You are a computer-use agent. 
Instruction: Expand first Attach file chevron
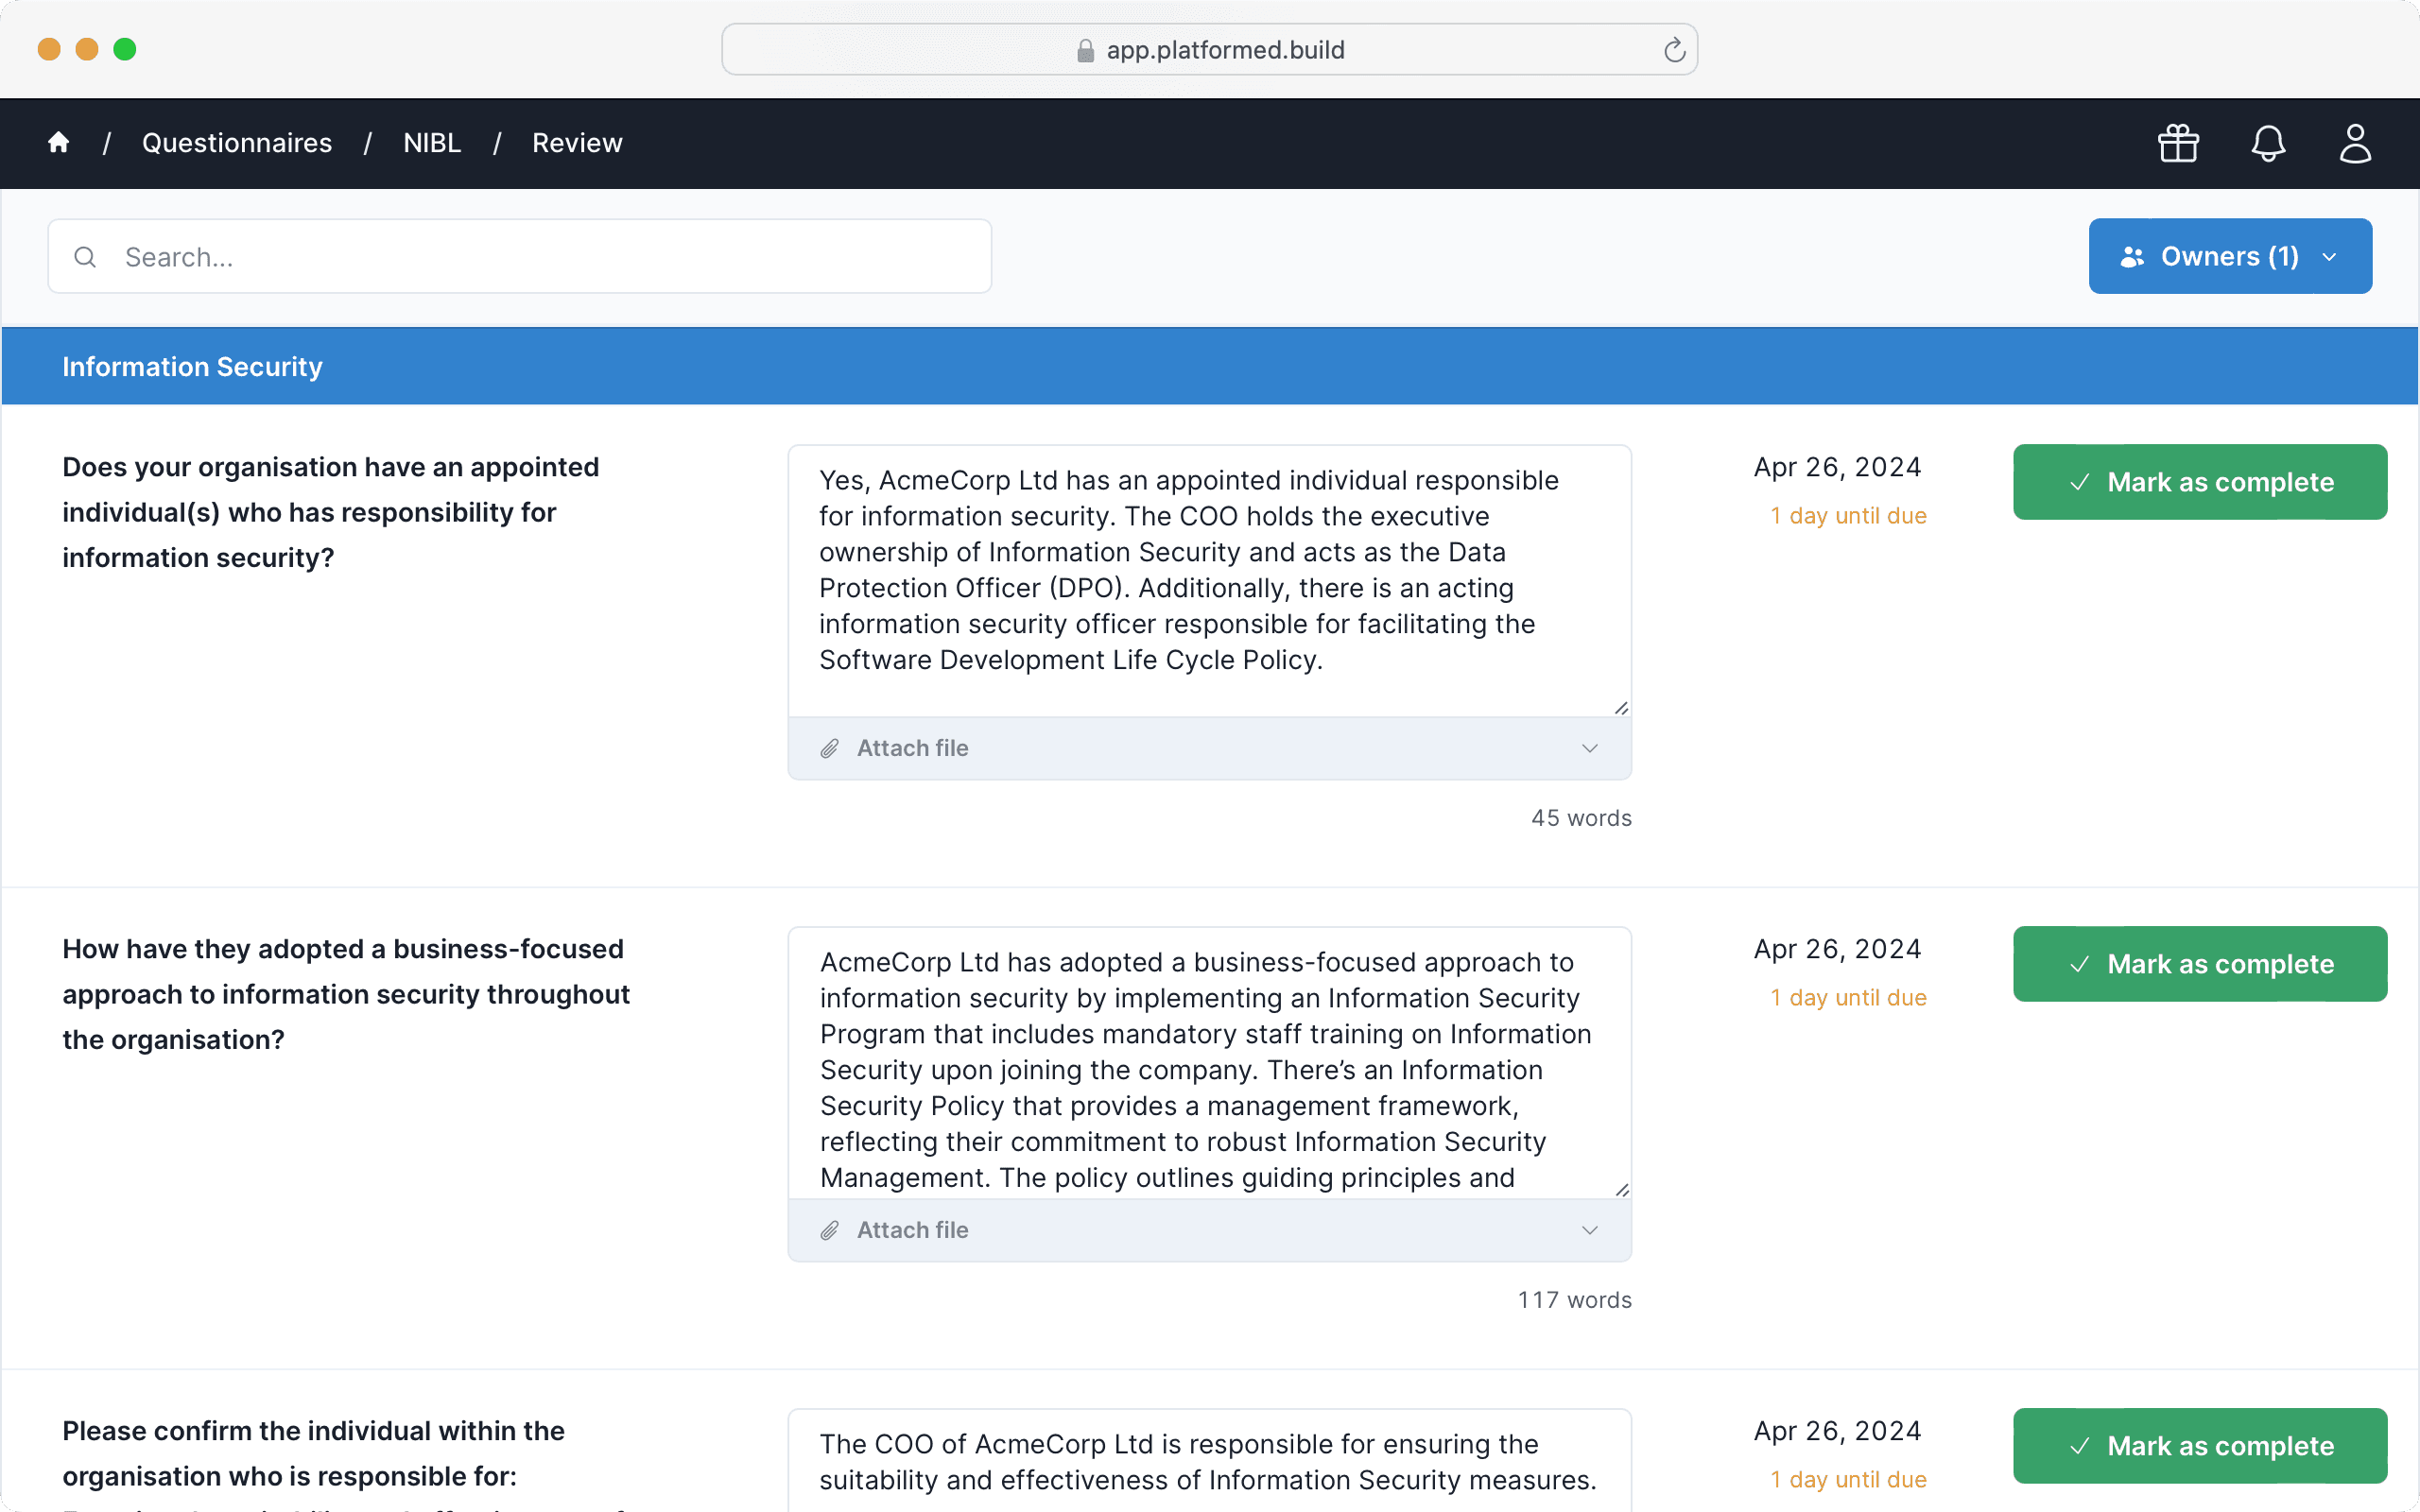click(x=1589, y=748)
